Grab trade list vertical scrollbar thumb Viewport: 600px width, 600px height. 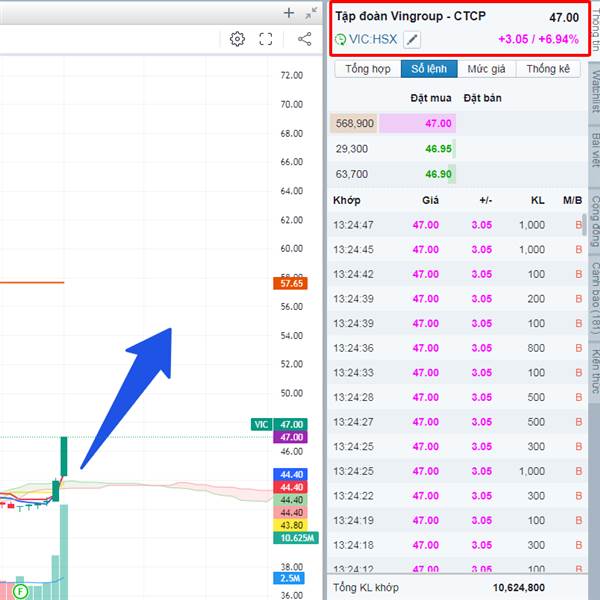(584, 225)
